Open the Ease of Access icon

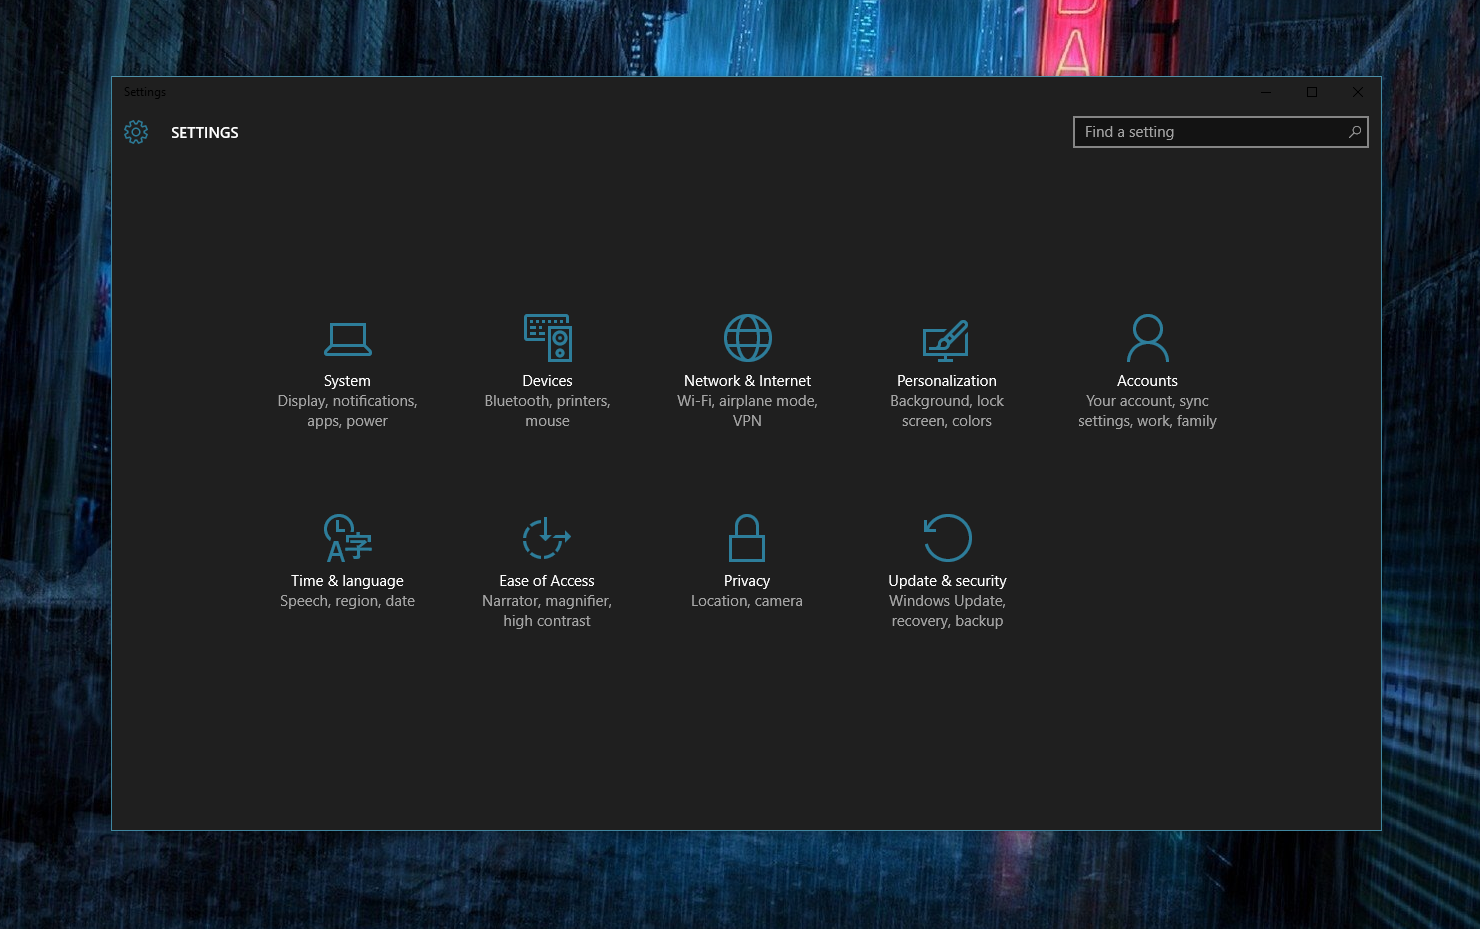pos(547,538)
